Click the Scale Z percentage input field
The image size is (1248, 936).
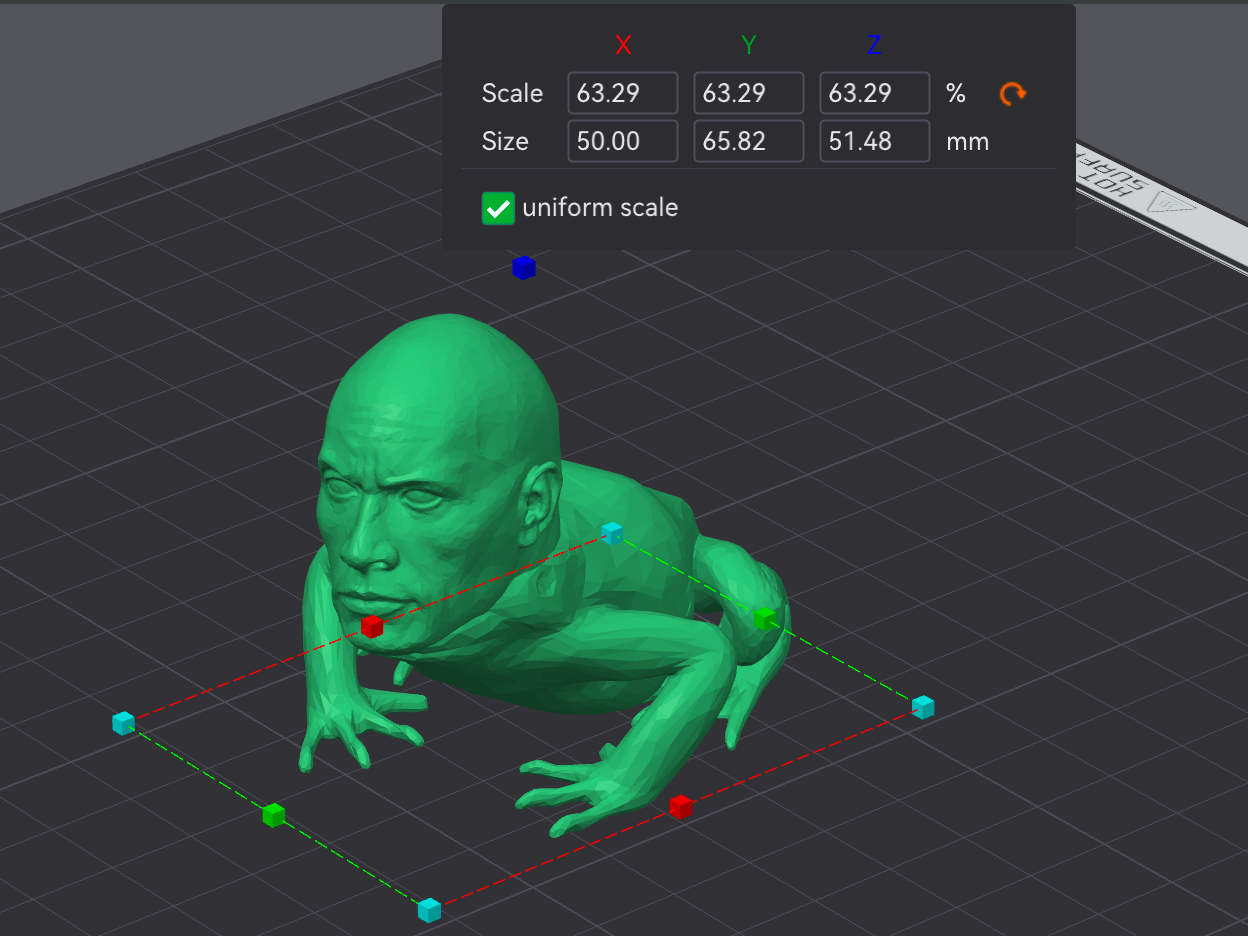[x=875, y=93]
